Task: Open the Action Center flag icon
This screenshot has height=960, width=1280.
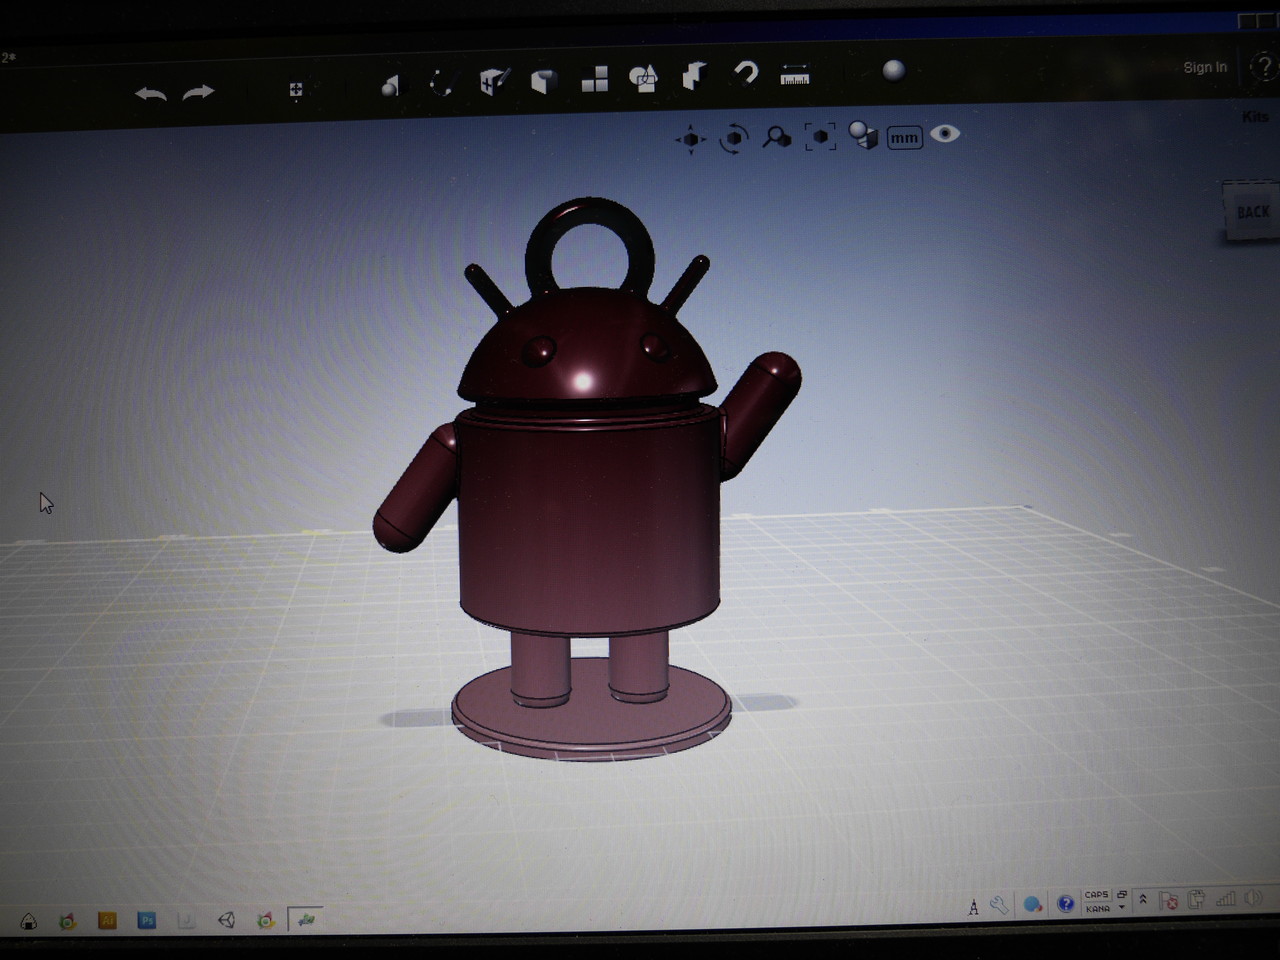Action: click(x=1168, y=901)
